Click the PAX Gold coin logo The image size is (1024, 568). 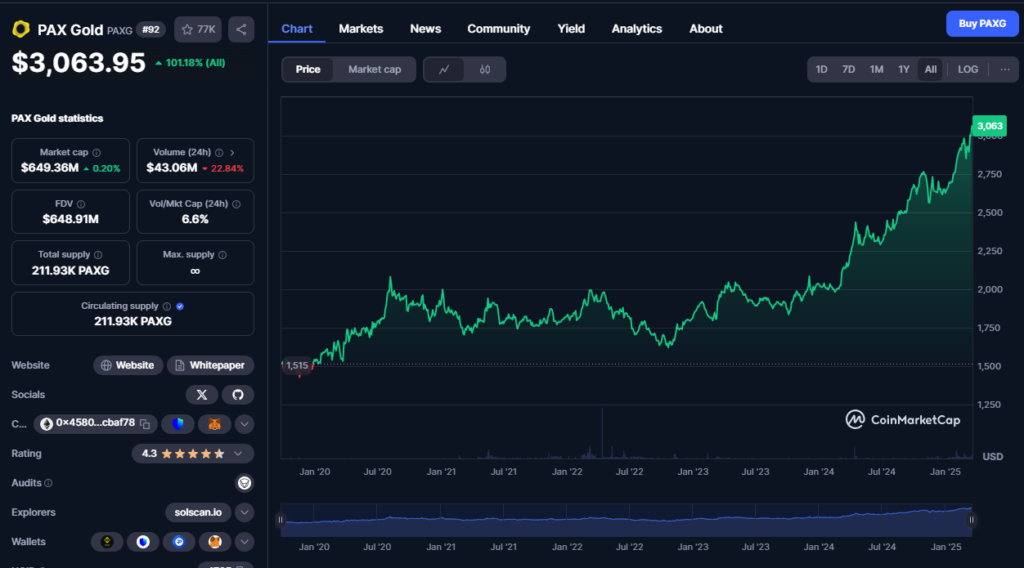(21, 29)
